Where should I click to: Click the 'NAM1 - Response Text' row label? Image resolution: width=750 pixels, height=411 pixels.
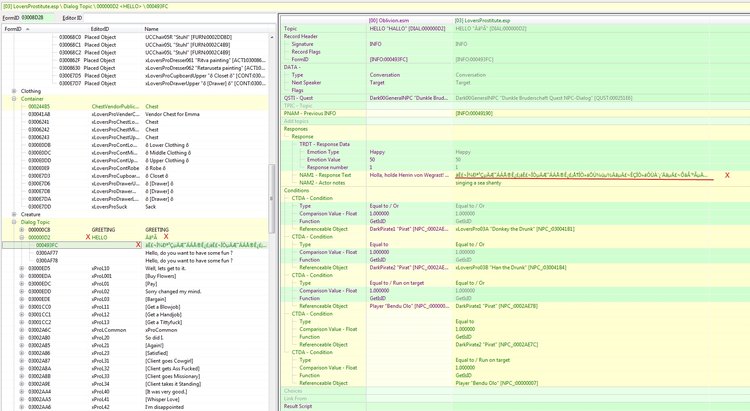click(325, 175)
